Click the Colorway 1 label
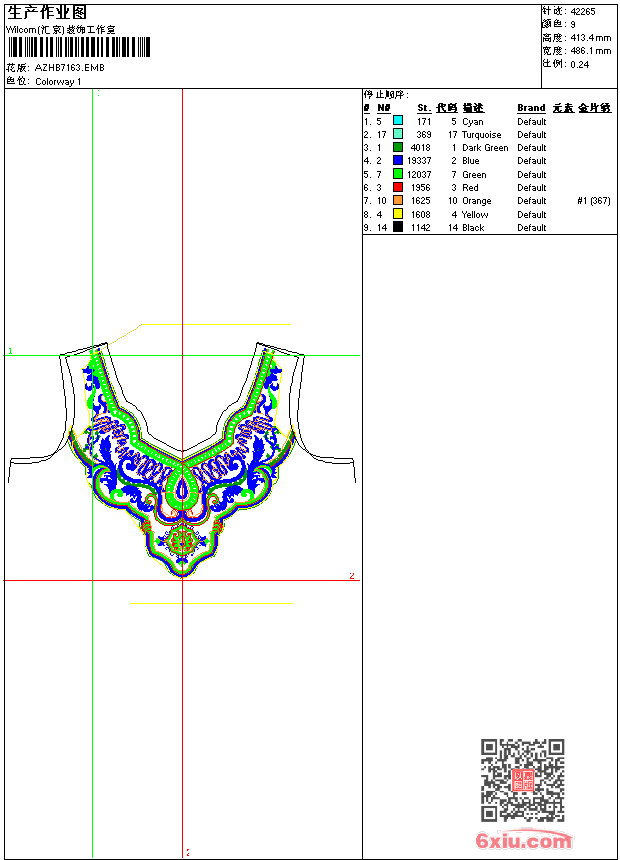Viewport: 620px width, 860px height. pyautogui.click(x=59, y=82)
